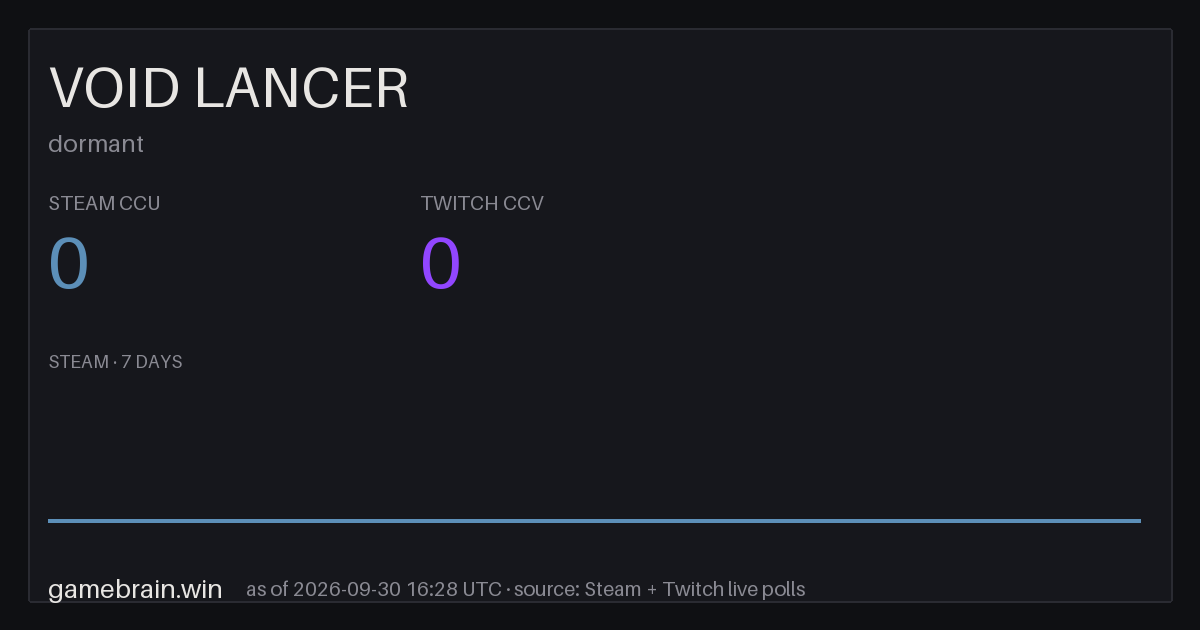Viewport: 1200px width, 630px height.
Task: Click the STEAM · 7 DAYS chart label
Action: (115, 362)
